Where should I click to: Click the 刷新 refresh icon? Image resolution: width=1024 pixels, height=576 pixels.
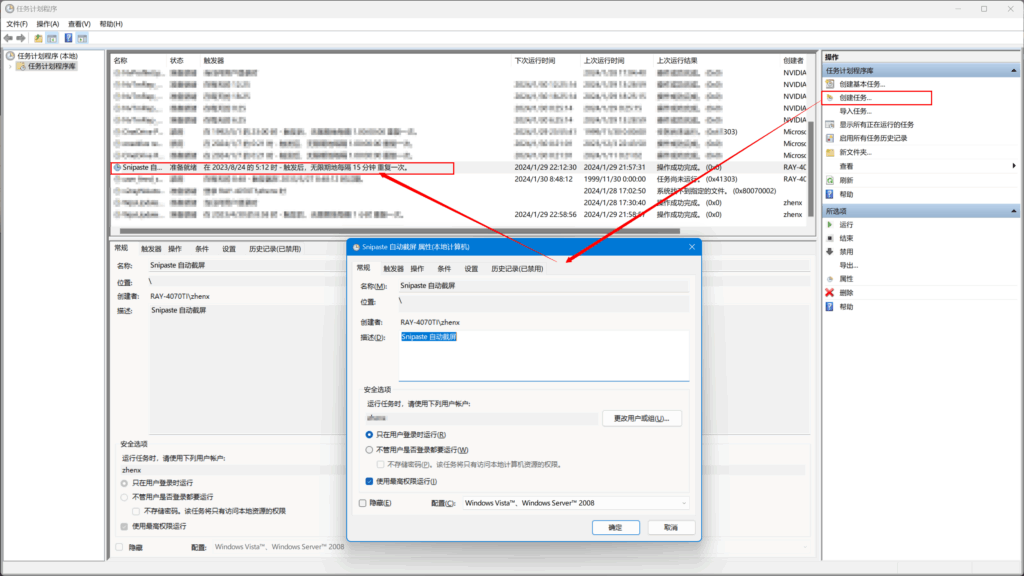click(830, 180)
